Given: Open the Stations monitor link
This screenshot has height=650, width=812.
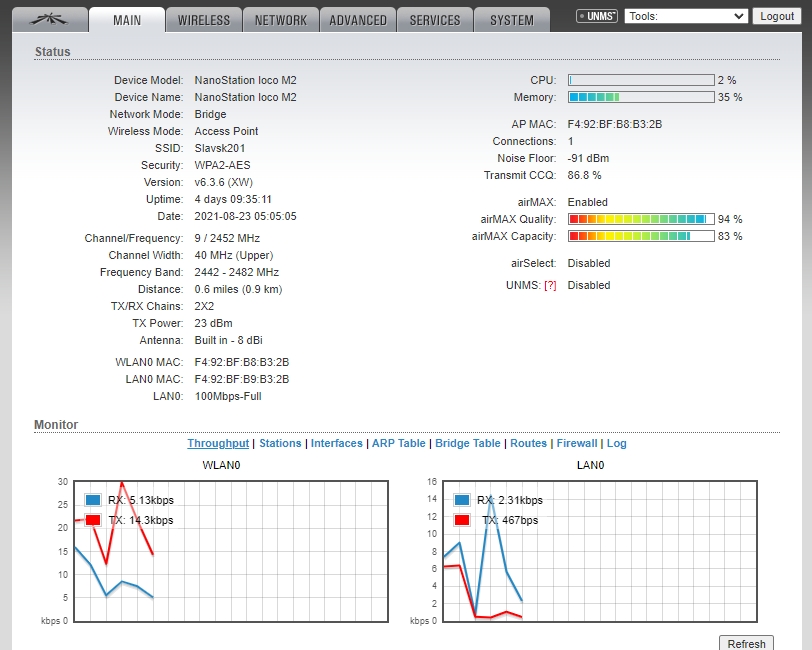Looking at the screenshot, I should click(280, 443).
